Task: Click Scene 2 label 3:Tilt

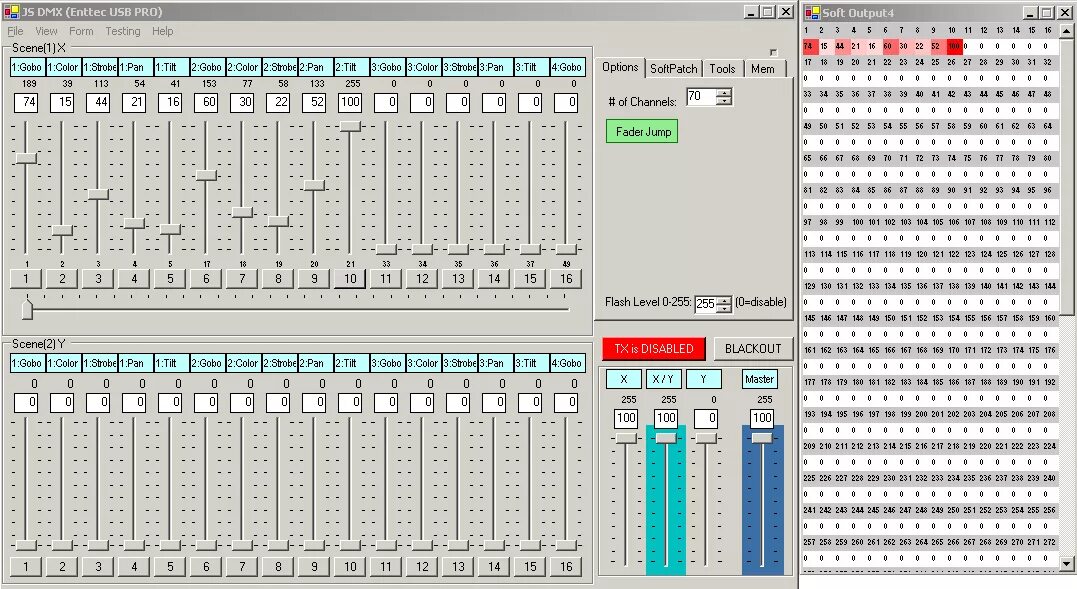Action: (531, 363)
